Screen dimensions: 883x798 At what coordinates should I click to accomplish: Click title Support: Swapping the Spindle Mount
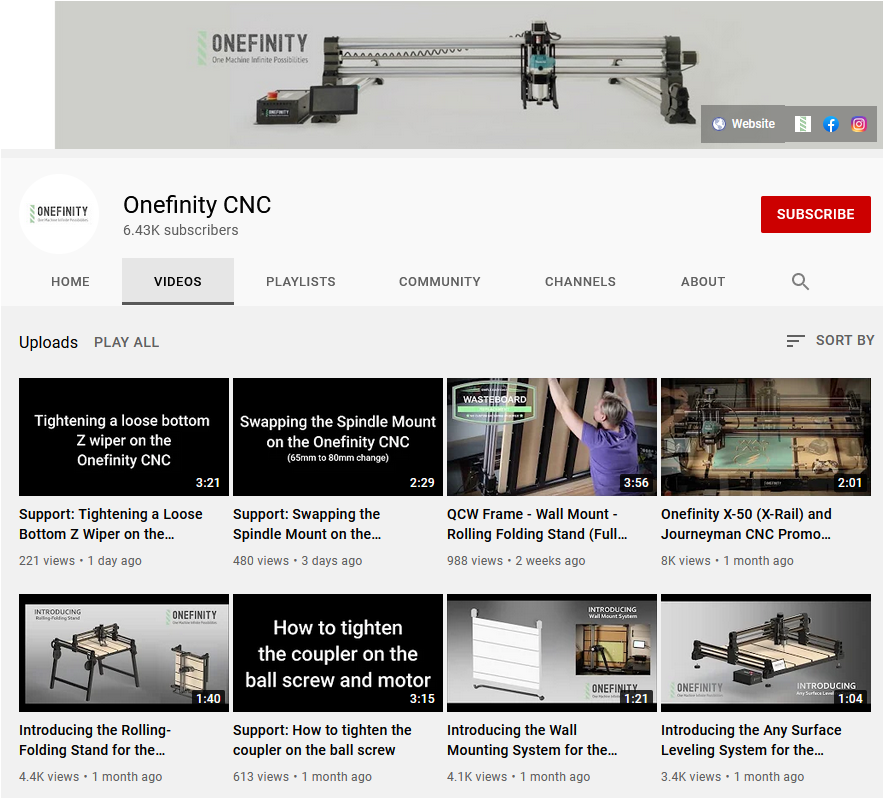[307, 524]
